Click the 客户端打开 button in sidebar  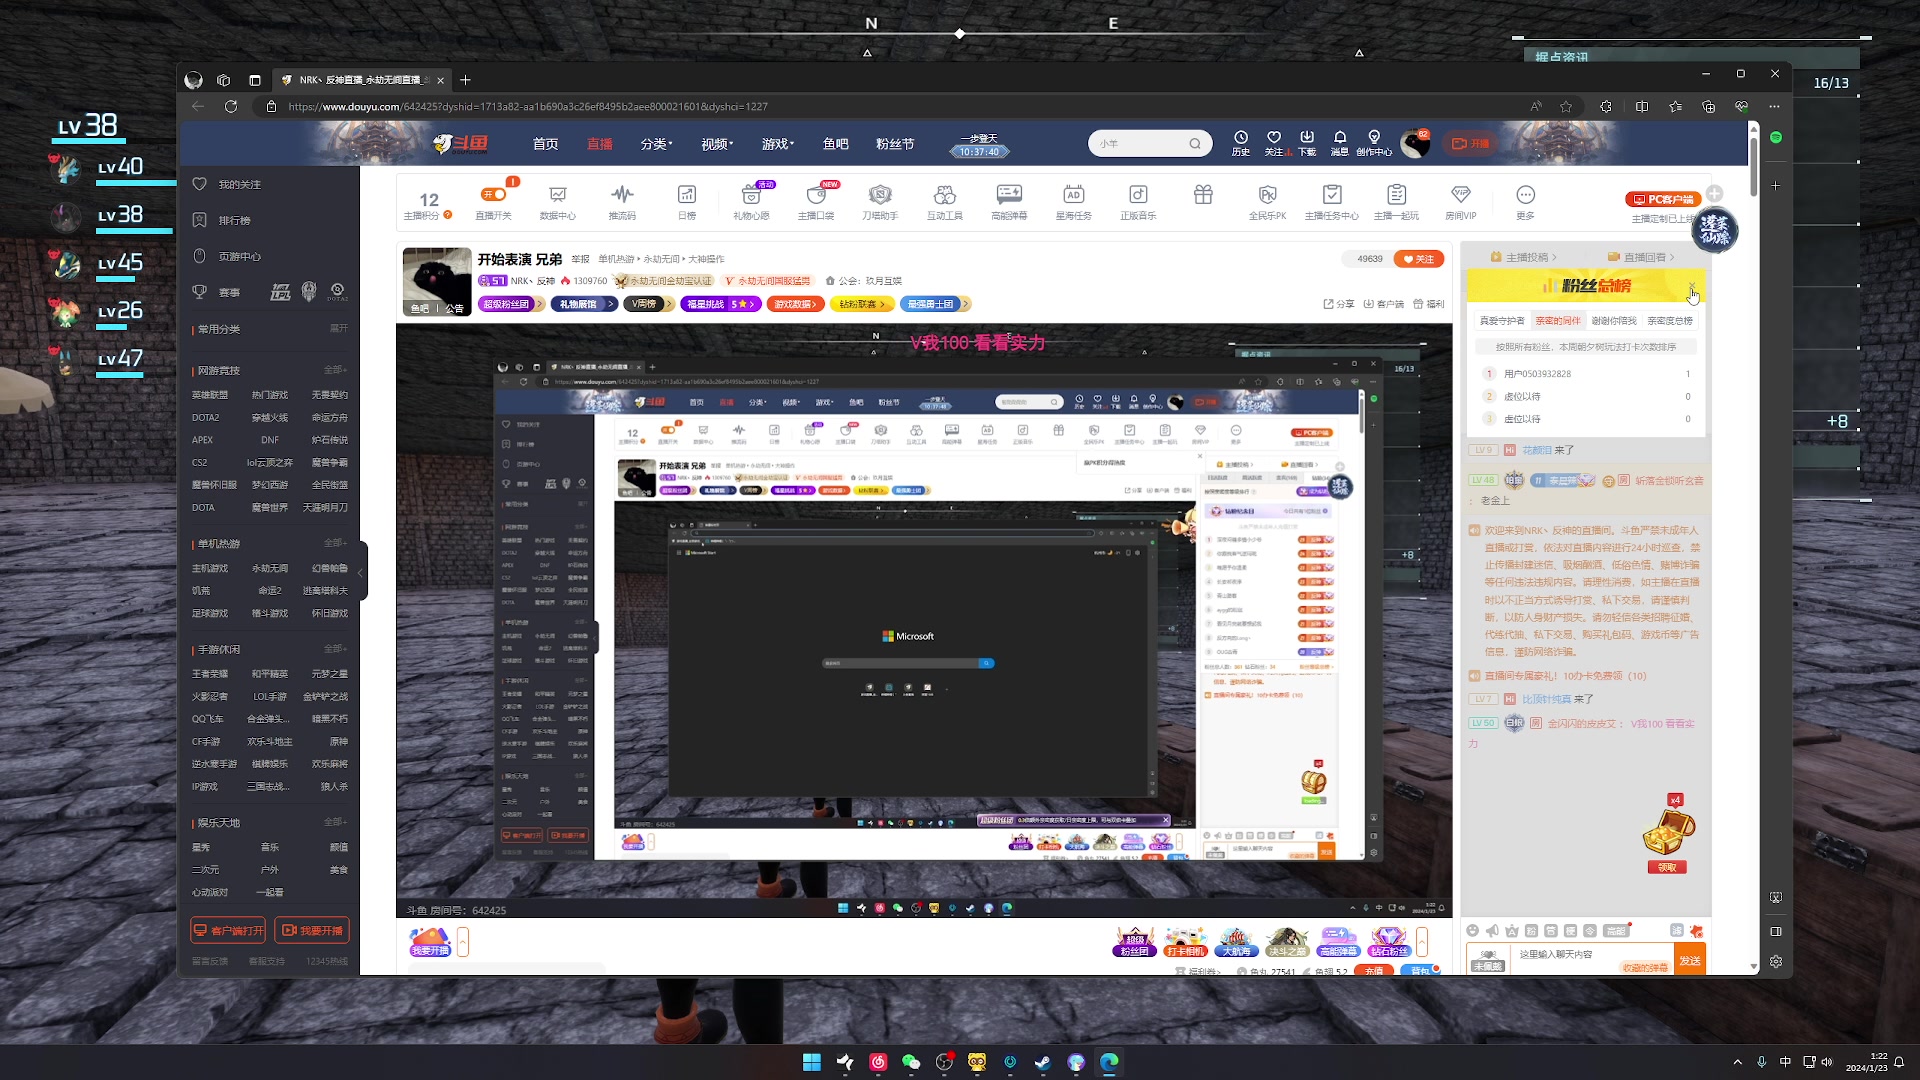pos(229,930)
